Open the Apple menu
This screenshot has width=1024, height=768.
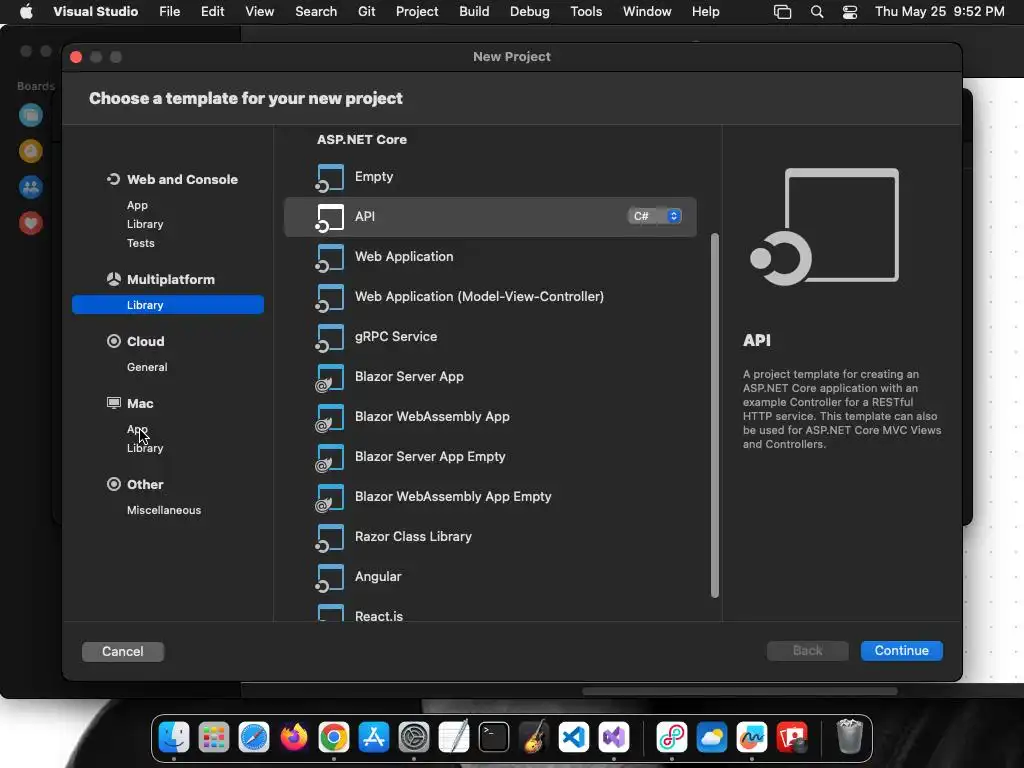tap(26, 12)
